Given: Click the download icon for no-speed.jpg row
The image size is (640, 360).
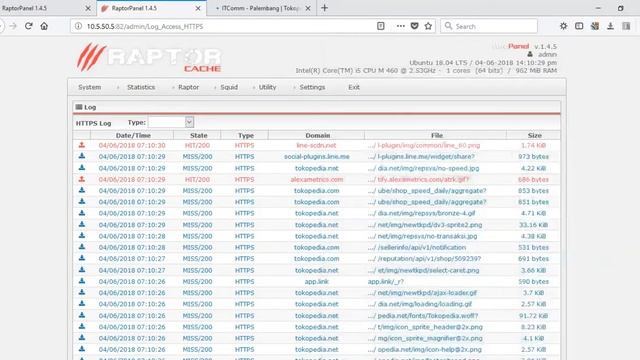Looking at the screenshot, I should click(x=82, y=167).
